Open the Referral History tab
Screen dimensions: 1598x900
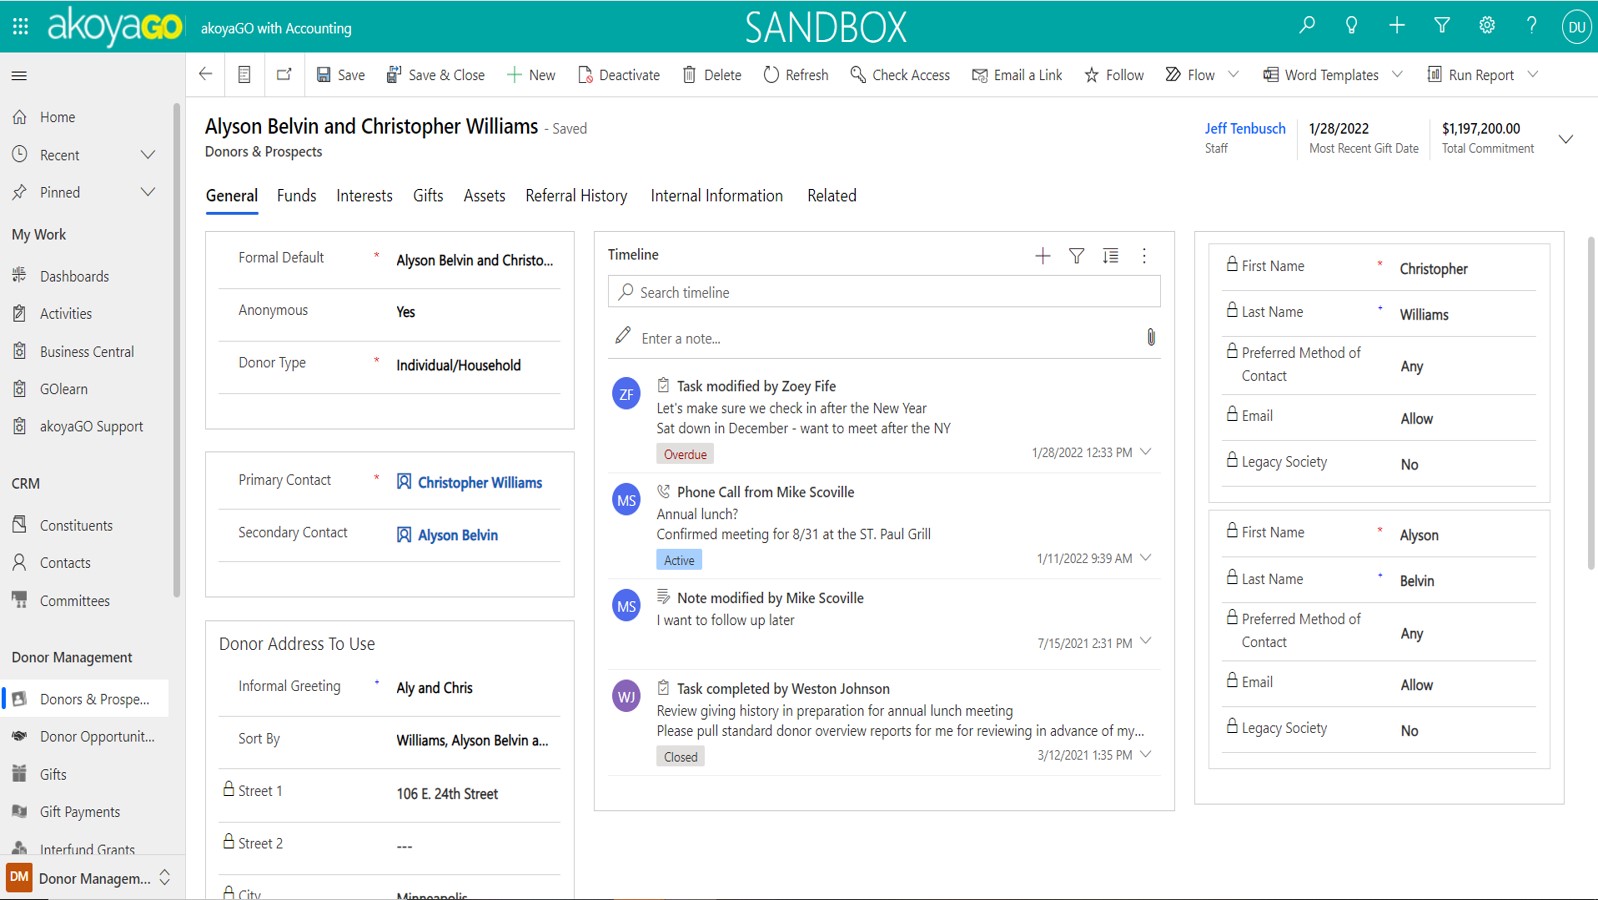[x=576, y=196]
